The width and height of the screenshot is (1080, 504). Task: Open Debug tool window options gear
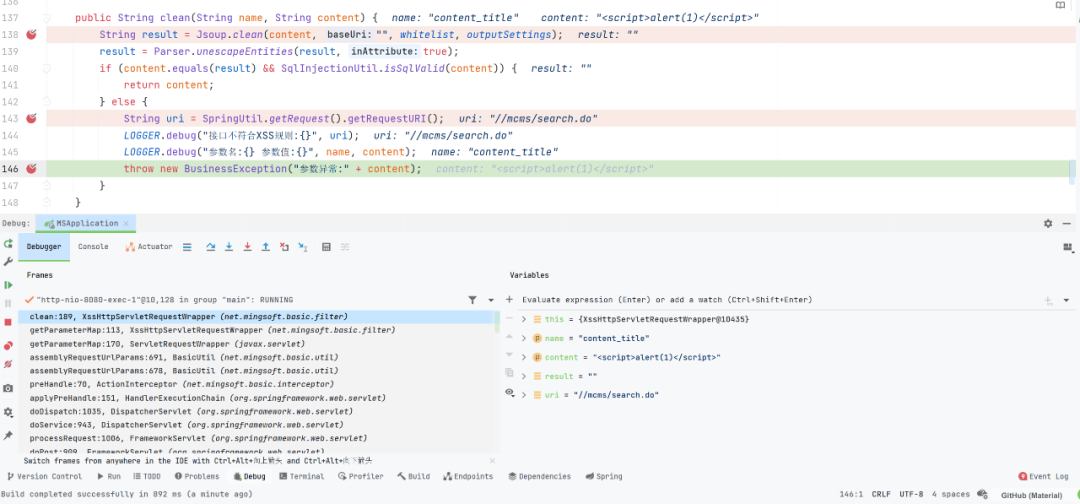(x=1048, y=224)
